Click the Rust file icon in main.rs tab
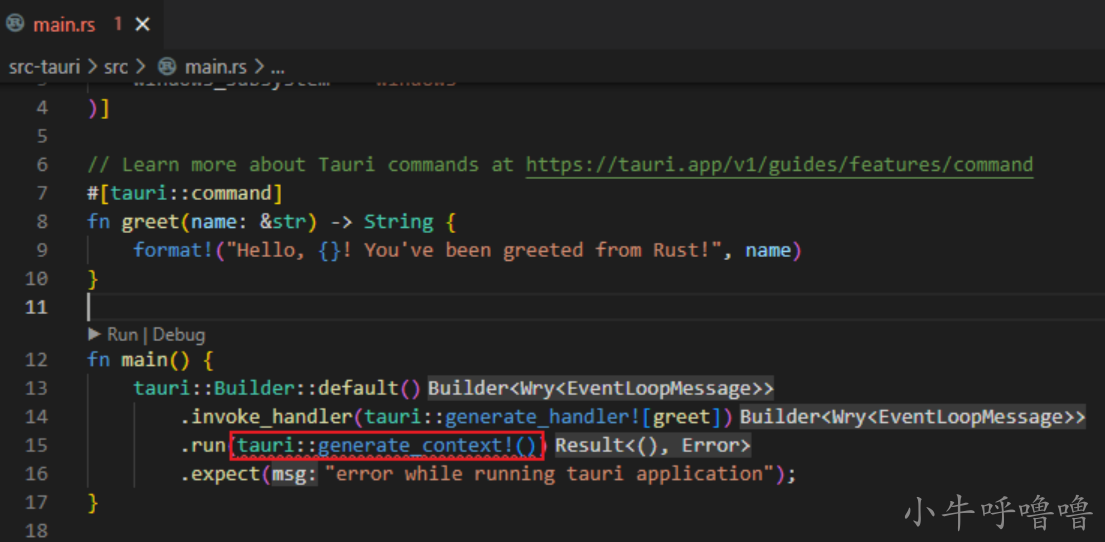Screen dimensions: 1105x542 point(16,25)
